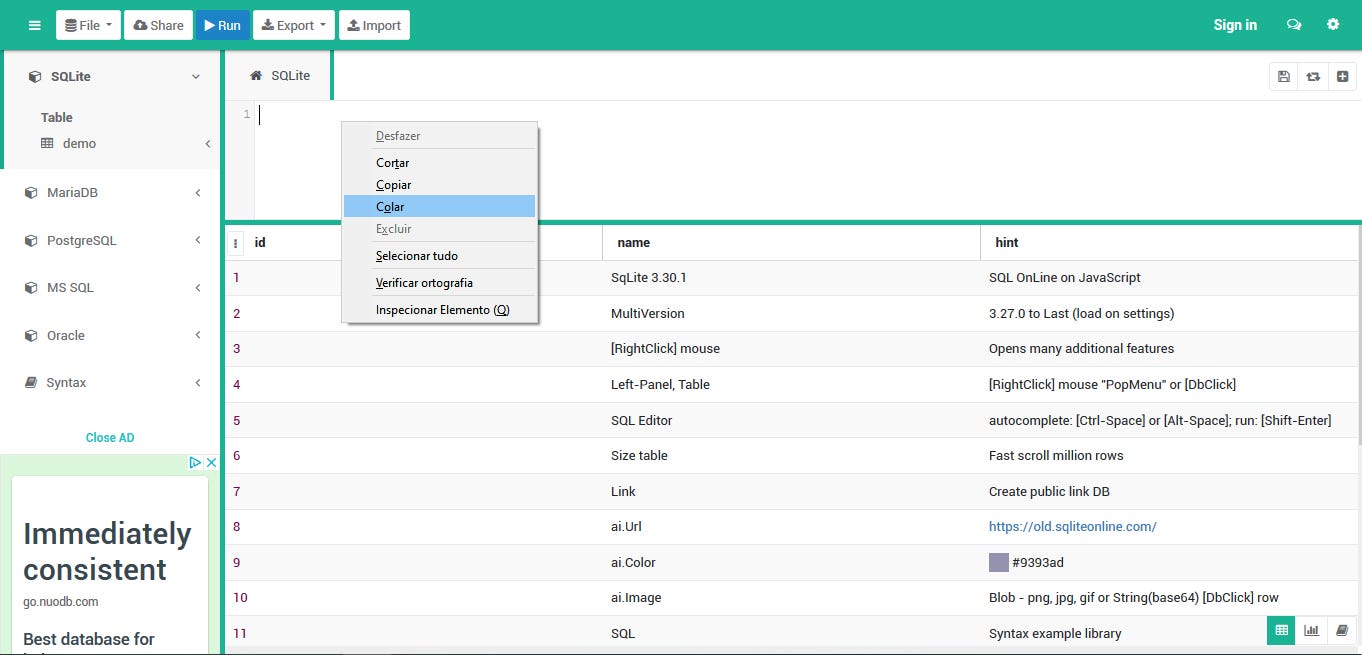Open the File dropdown menu
This screenshot has width=1362, height=655.
point(88,25)
